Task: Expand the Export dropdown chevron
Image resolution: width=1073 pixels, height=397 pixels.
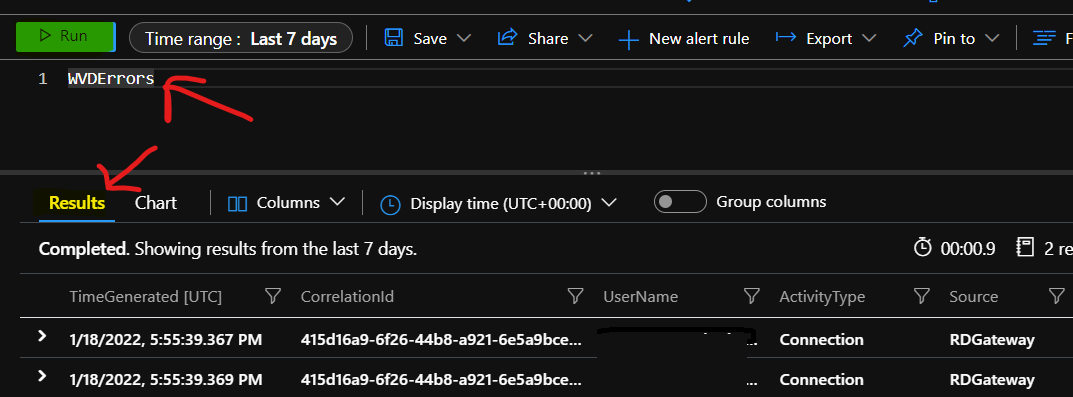Action: [x=869, y=38]
